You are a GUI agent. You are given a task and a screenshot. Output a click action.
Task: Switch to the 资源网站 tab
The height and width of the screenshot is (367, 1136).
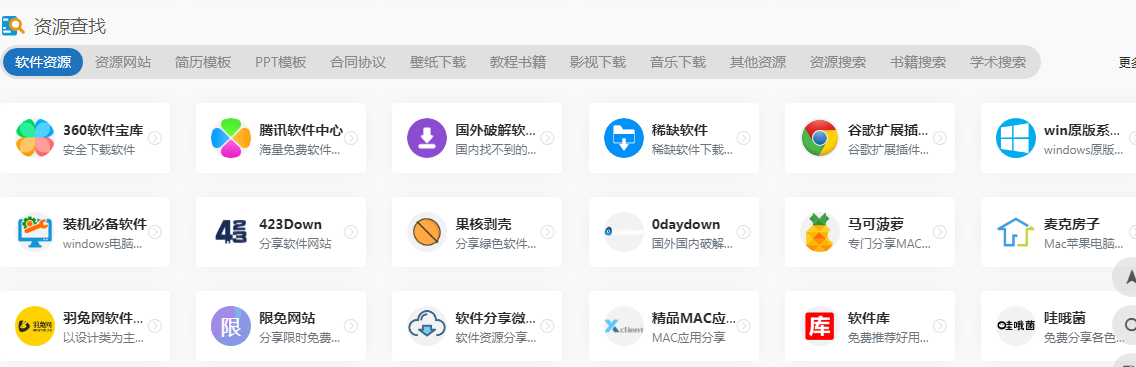point(123,62)
